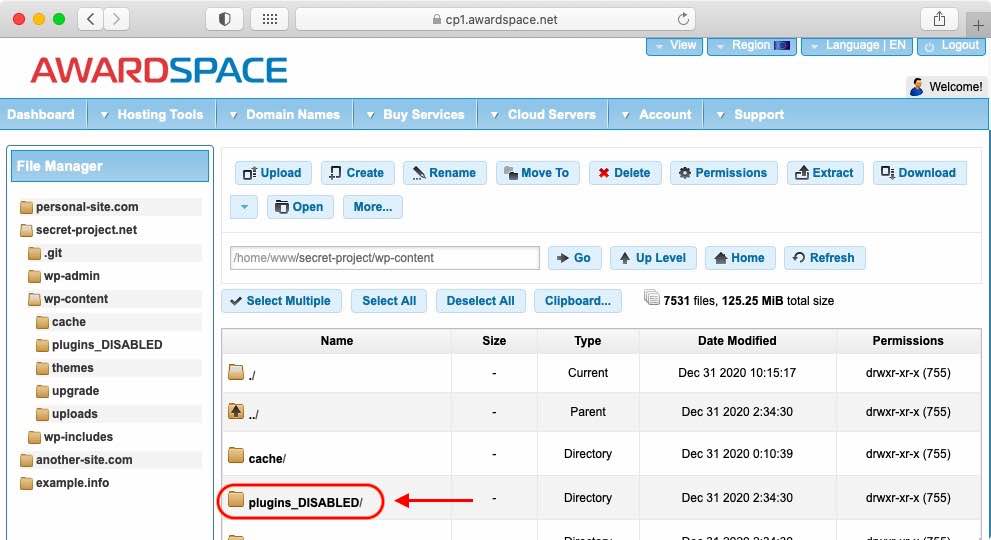
Task: Open Safari privacy shield report
Action: coord(224,19)
